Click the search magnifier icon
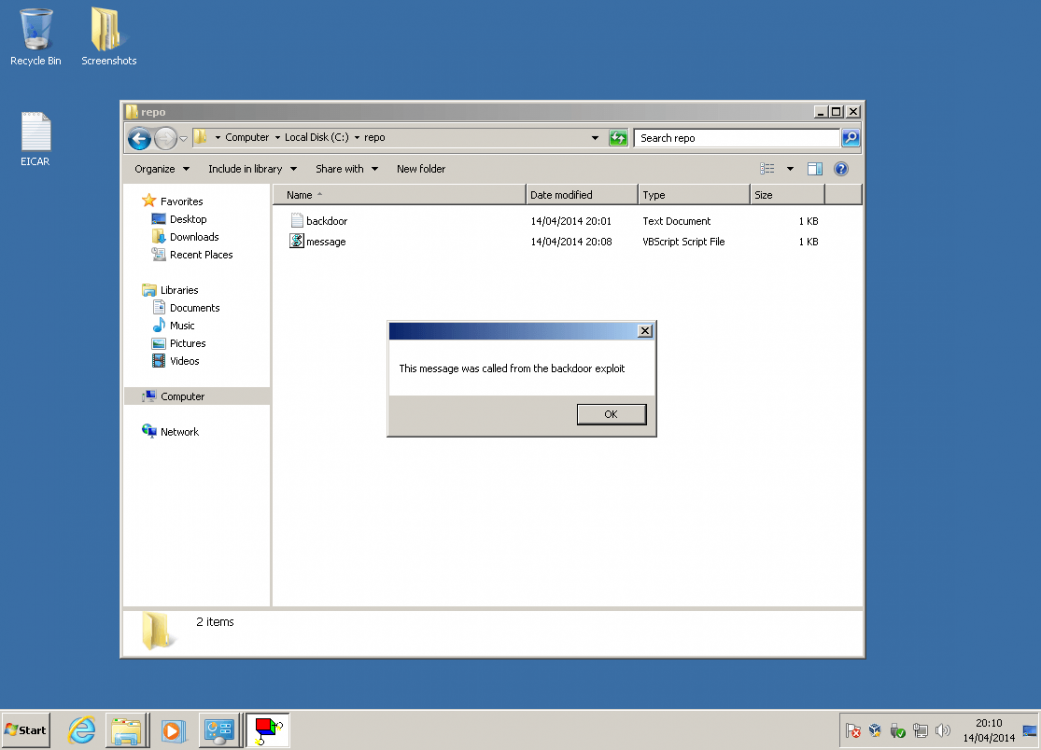The width and height of the screenshot is (1041, 750). [850, 137]
